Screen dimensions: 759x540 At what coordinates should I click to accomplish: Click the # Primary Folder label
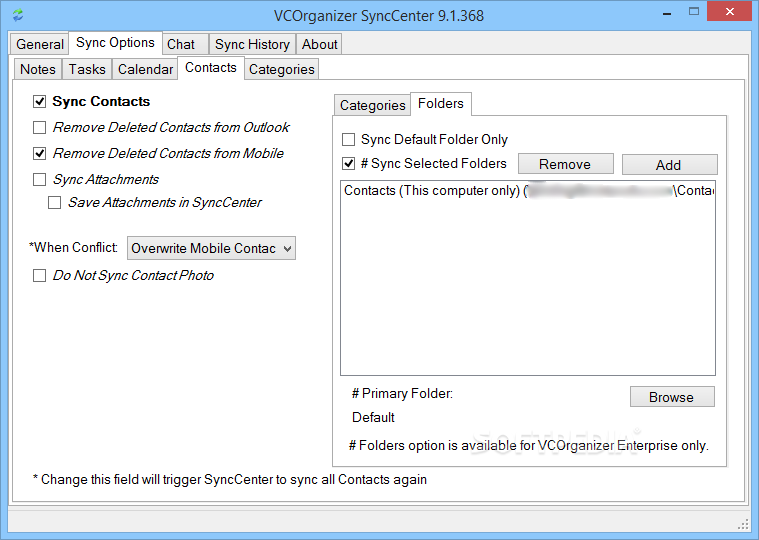(x=402, y=393)
